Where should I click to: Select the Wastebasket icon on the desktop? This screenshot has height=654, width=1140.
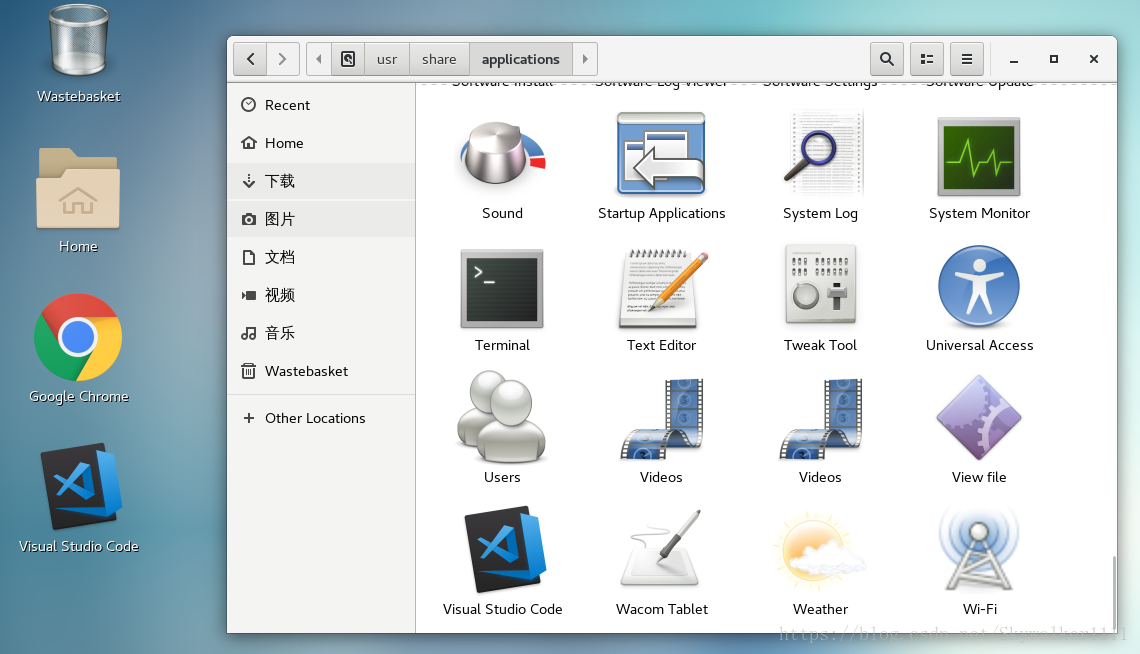79,39
